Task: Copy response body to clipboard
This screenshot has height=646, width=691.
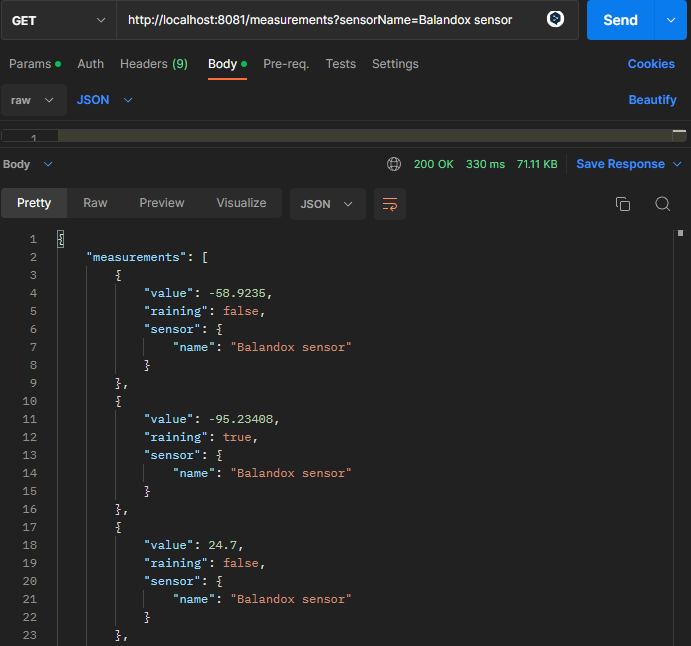Action: click(623, 204)
